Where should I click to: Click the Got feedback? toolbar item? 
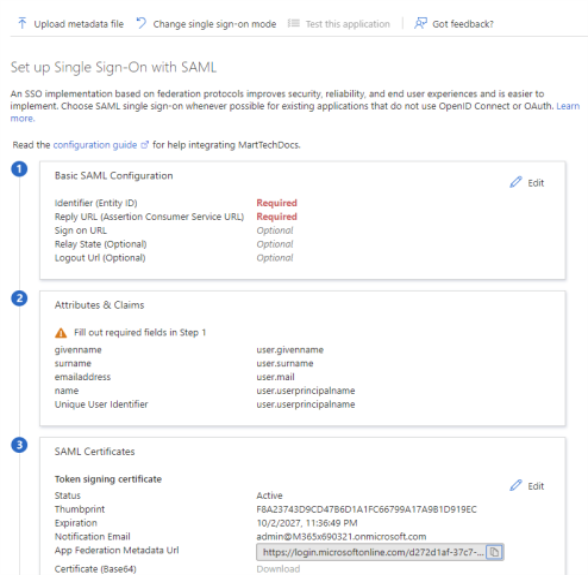pyautogui.click(x=454, y=24)
